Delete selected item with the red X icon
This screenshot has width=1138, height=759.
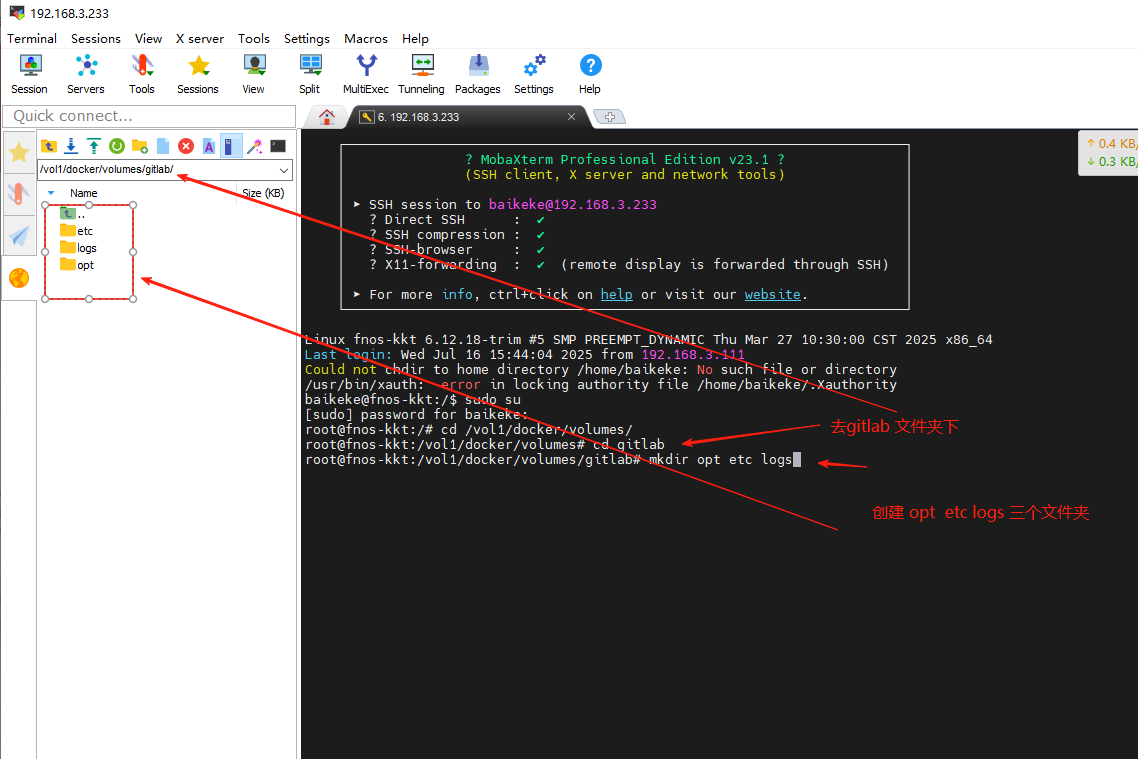(x=186, y=146)
